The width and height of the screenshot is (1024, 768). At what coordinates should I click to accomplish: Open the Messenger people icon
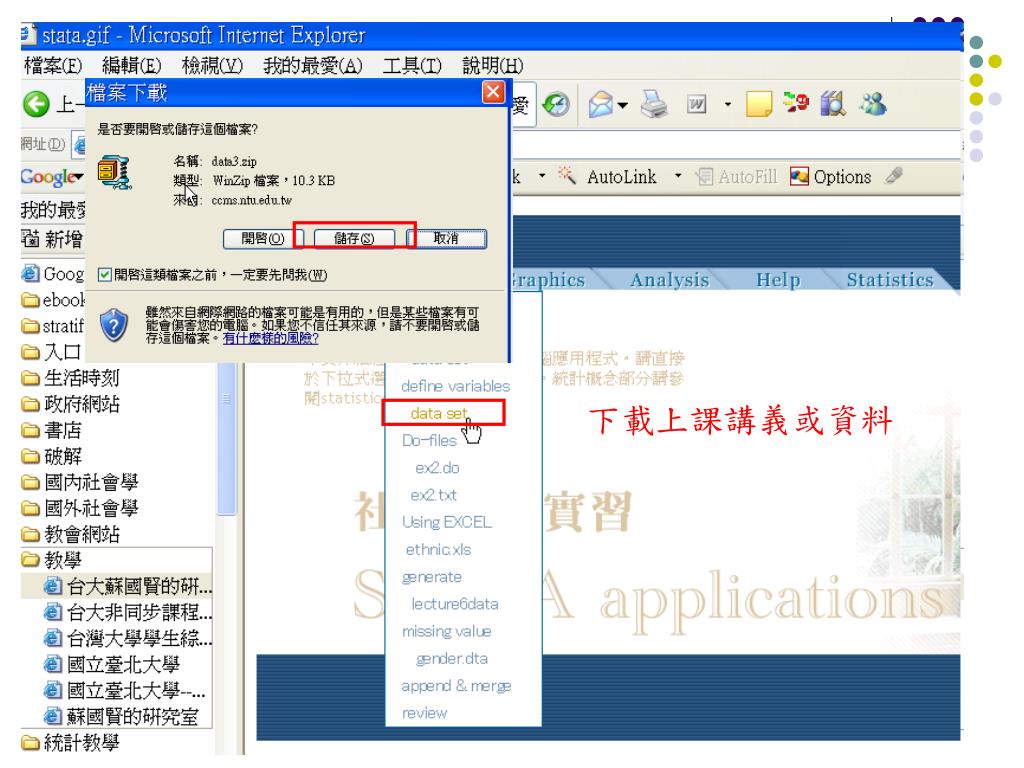pos(873,104)
